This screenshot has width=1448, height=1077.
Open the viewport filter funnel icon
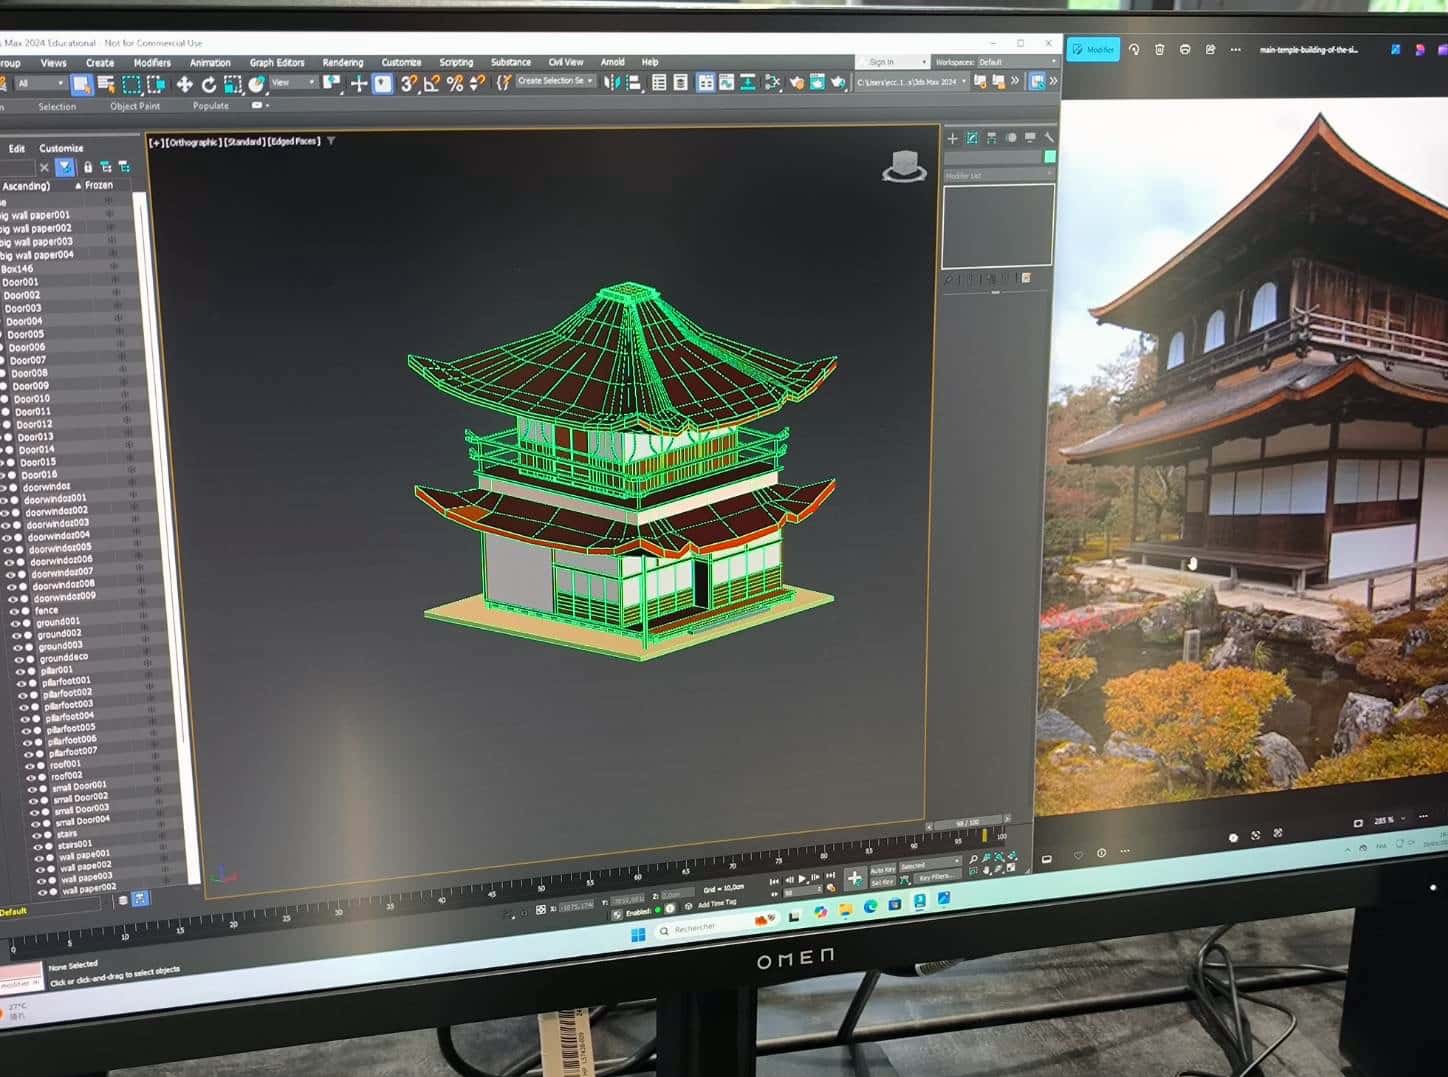pos(331,141)
